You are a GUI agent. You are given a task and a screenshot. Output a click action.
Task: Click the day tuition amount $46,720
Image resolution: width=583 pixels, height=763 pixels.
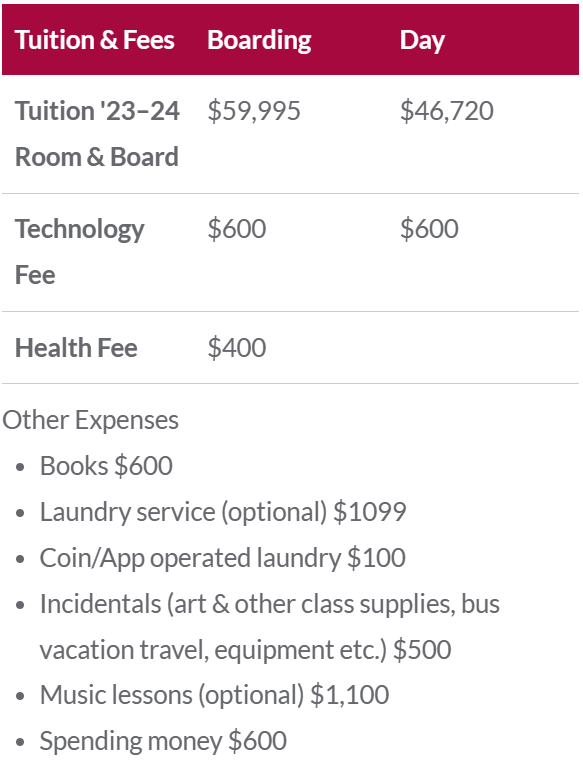click(x=446, y=111)
